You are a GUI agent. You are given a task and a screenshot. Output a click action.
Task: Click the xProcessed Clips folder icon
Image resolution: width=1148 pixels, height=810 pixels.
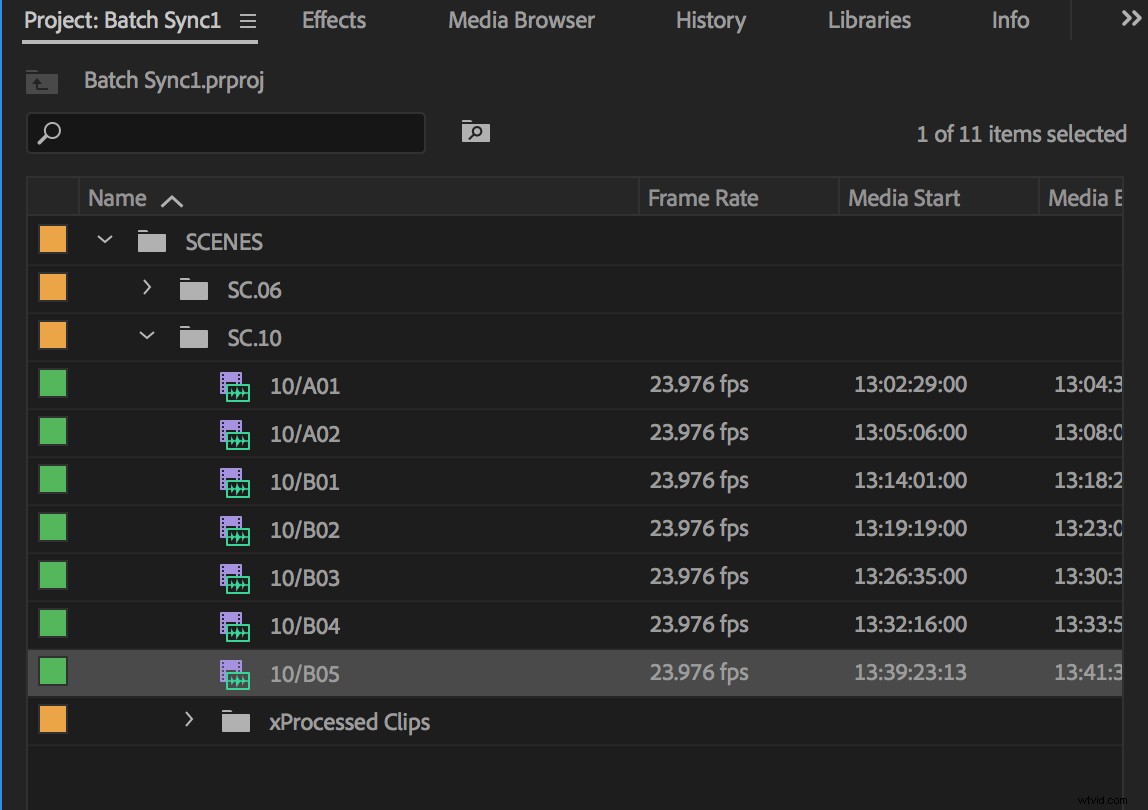pyautogui.click(x=236, y=721)
